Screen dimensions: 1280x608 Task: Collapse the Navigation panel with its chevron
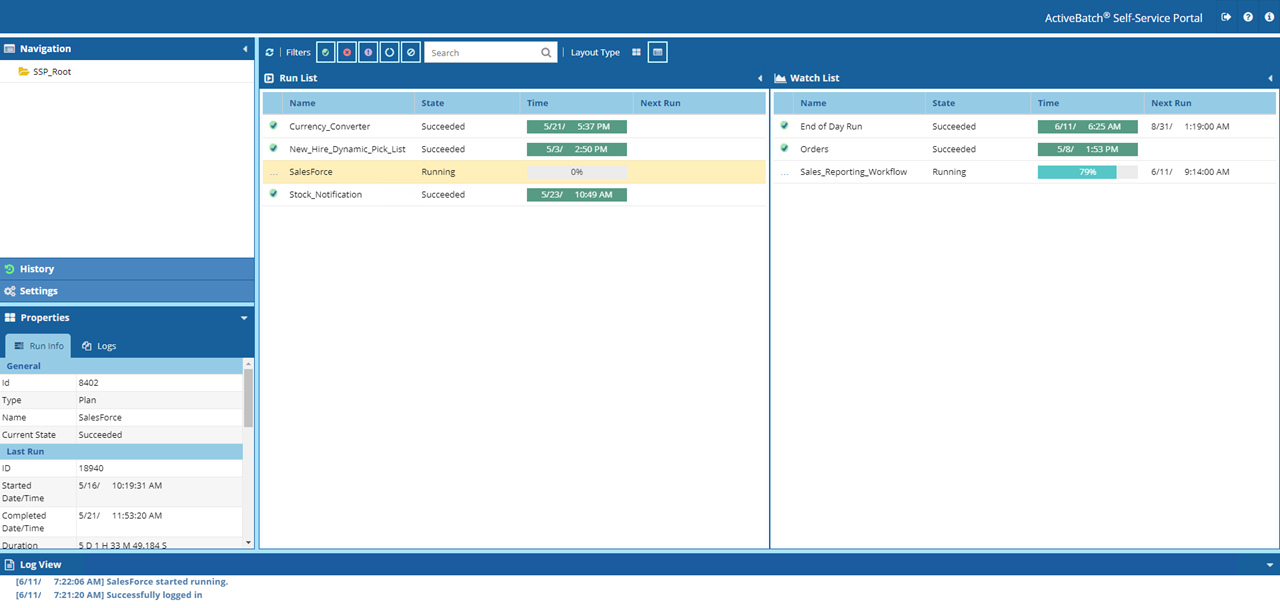click(x=245, y=47)
